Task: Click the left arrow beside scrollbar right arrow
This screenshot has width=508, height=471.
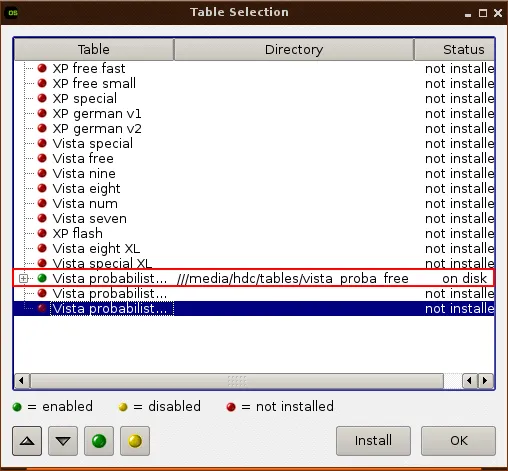Action: point(470,381)
